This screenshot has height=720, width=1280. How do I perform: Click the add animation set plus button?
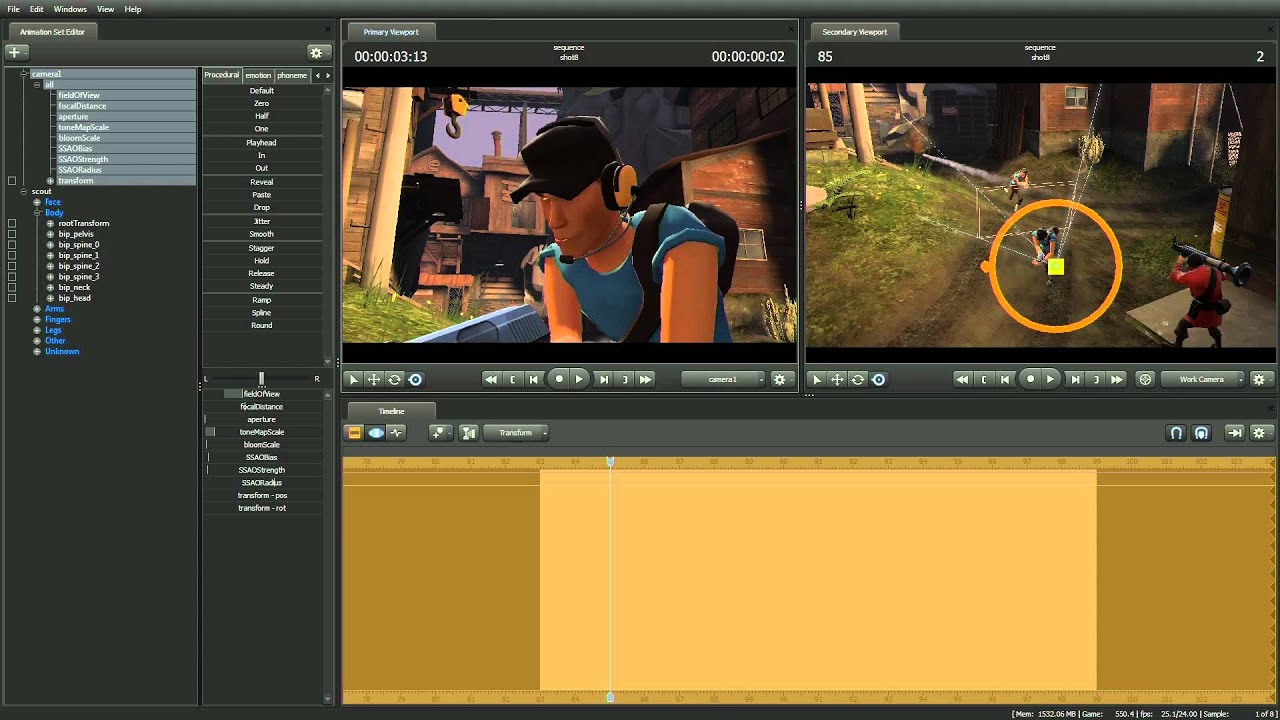click(18, 52)
